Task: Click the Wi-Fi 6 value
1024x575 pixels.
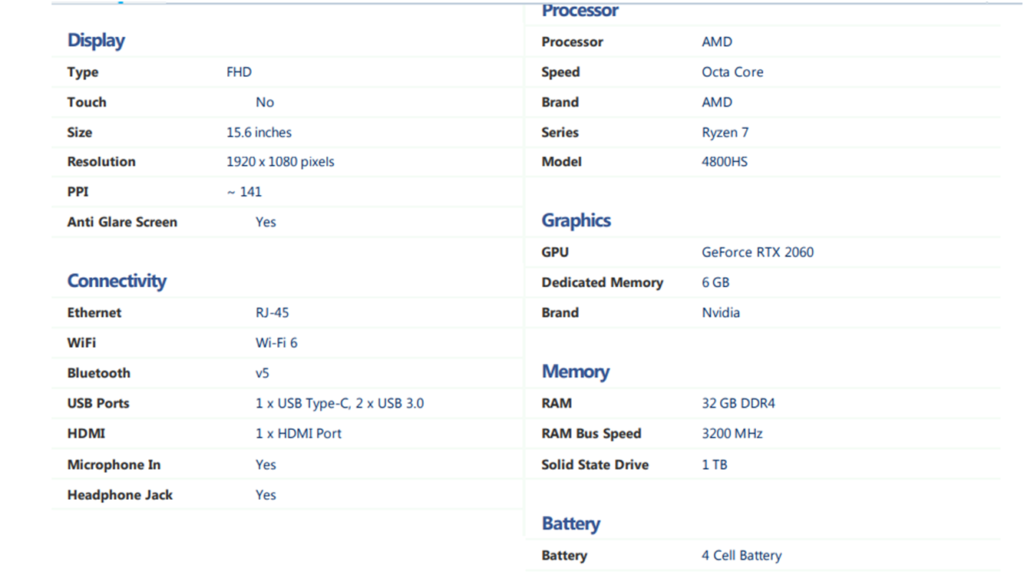Action: (x=276, y=343)
